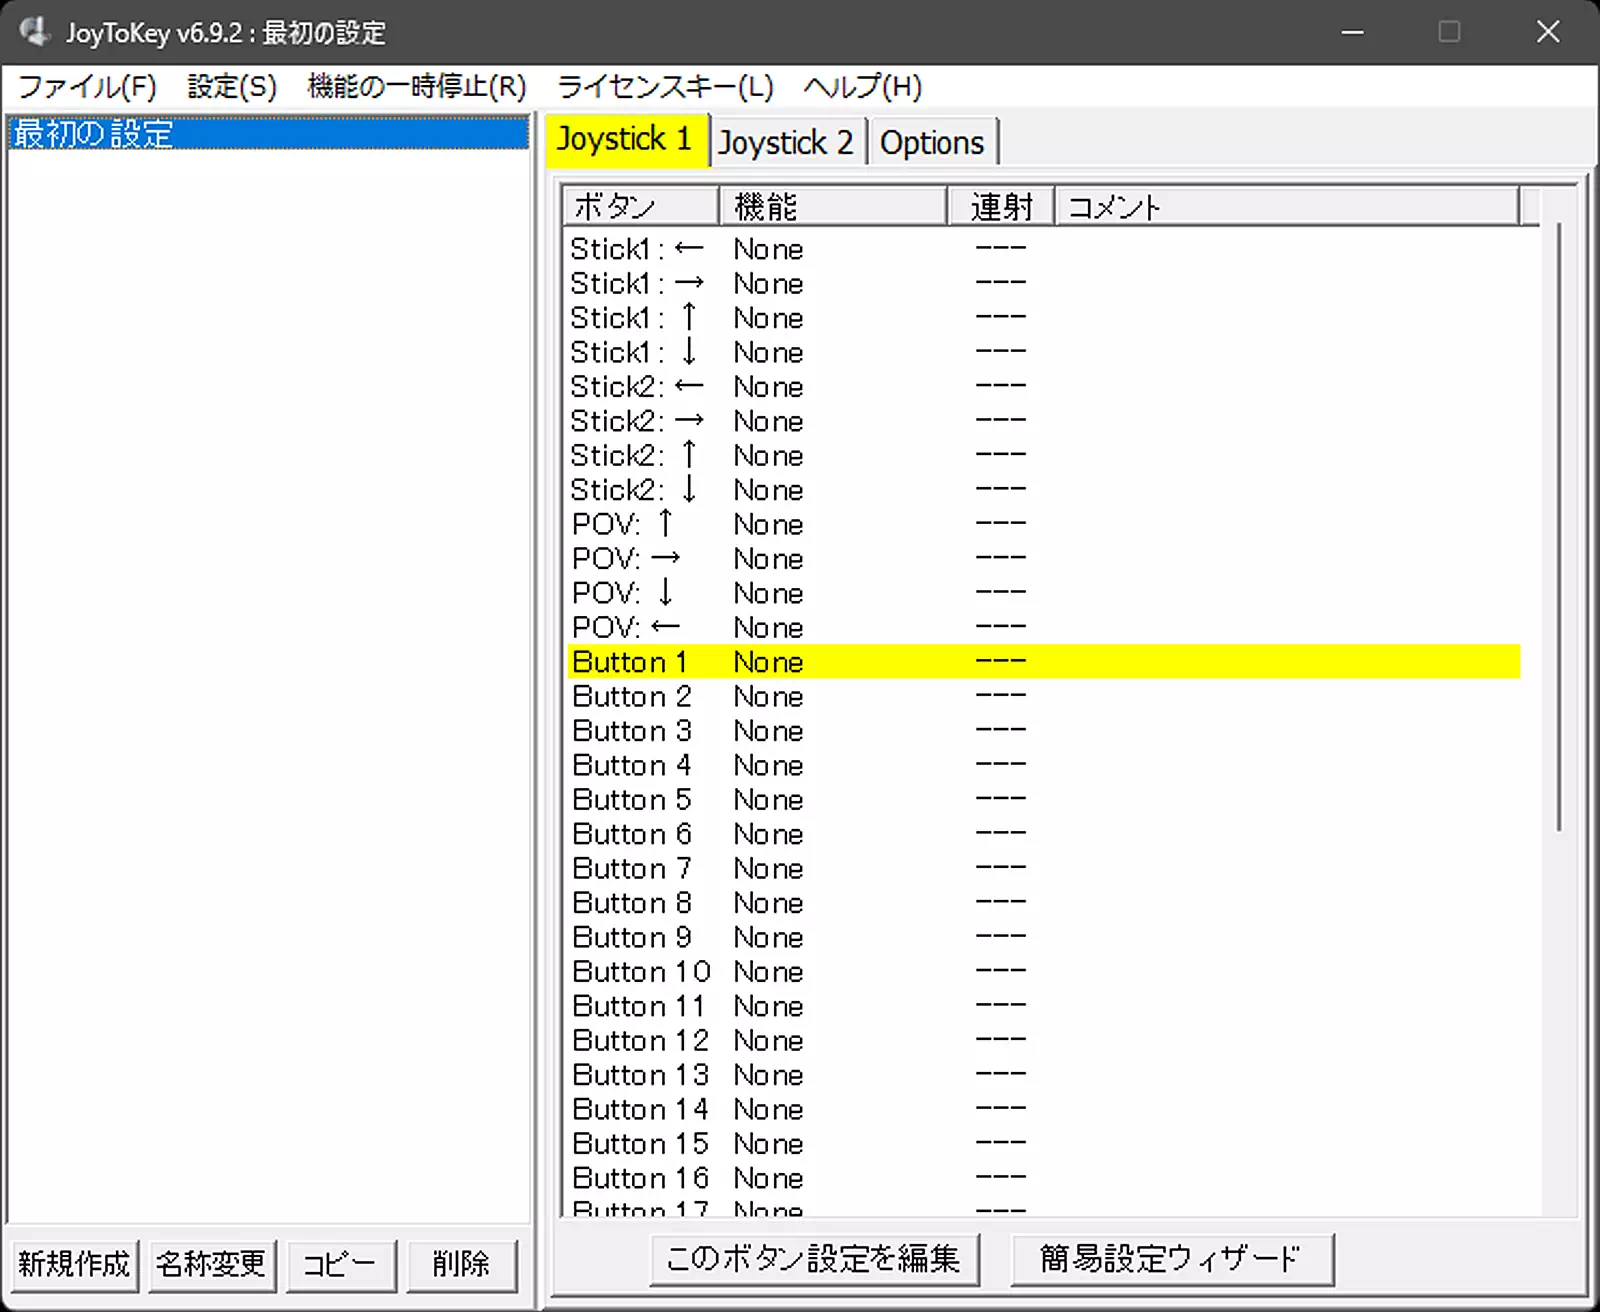
Task: Click このボタン設定を編集 button
Action: [x=814, y=1259]
